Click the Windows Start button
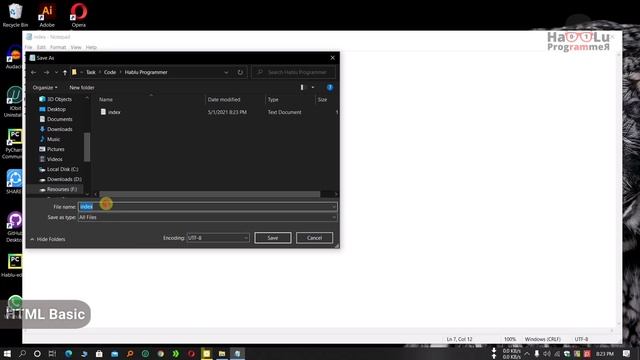 pos(7,353)
